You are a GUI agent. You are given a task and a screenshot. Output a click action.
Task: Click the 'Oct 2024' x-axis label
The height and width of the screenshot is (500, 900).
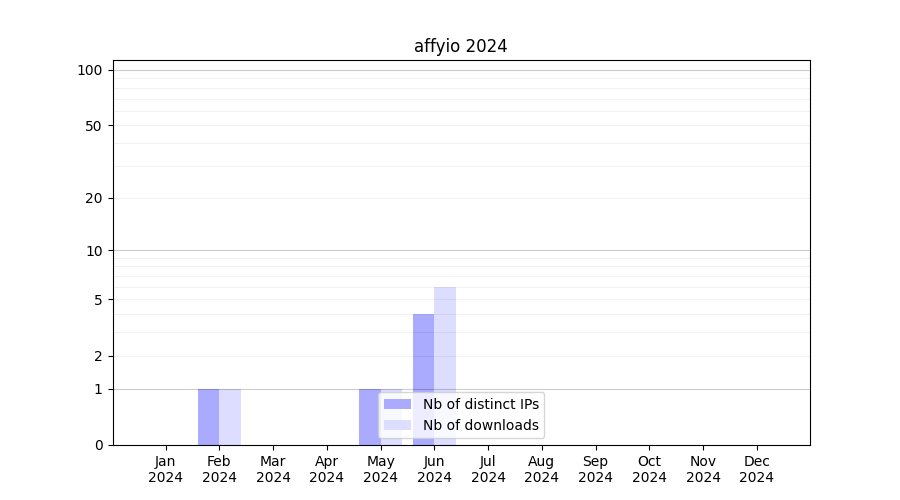(x=649, y=469)
